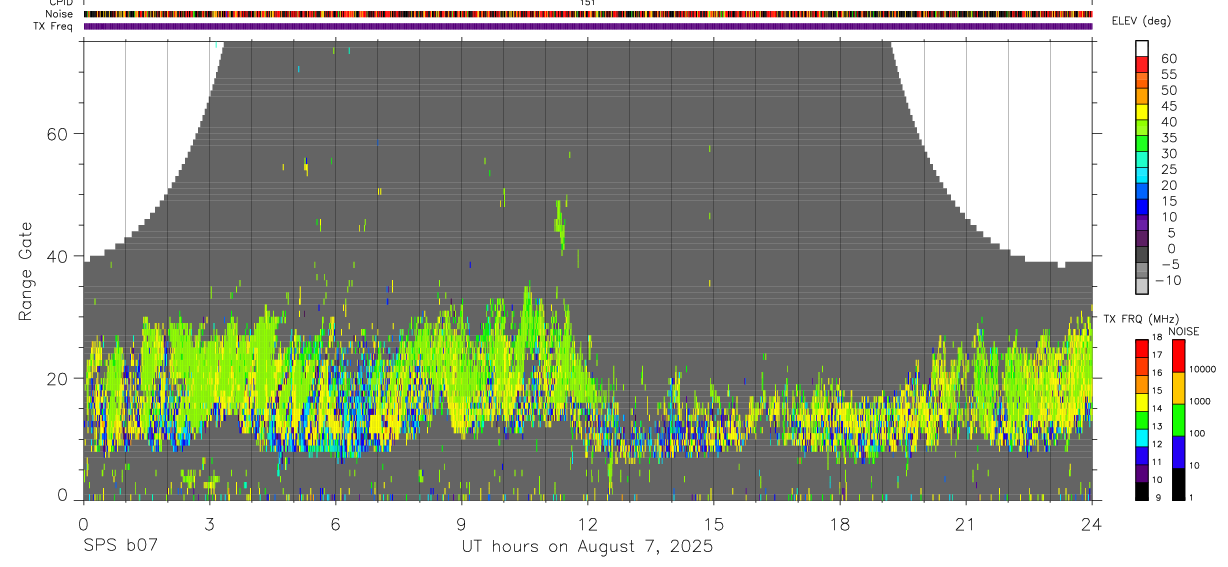Click the 'Noise' strip label at top left

[60, 15]
